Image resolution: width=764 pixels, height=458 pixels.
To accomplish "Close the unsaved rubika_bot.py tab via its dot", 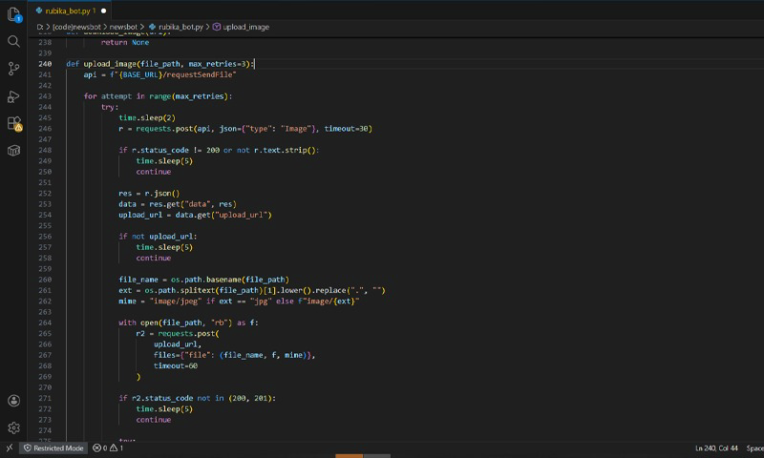I will point(103,10).
